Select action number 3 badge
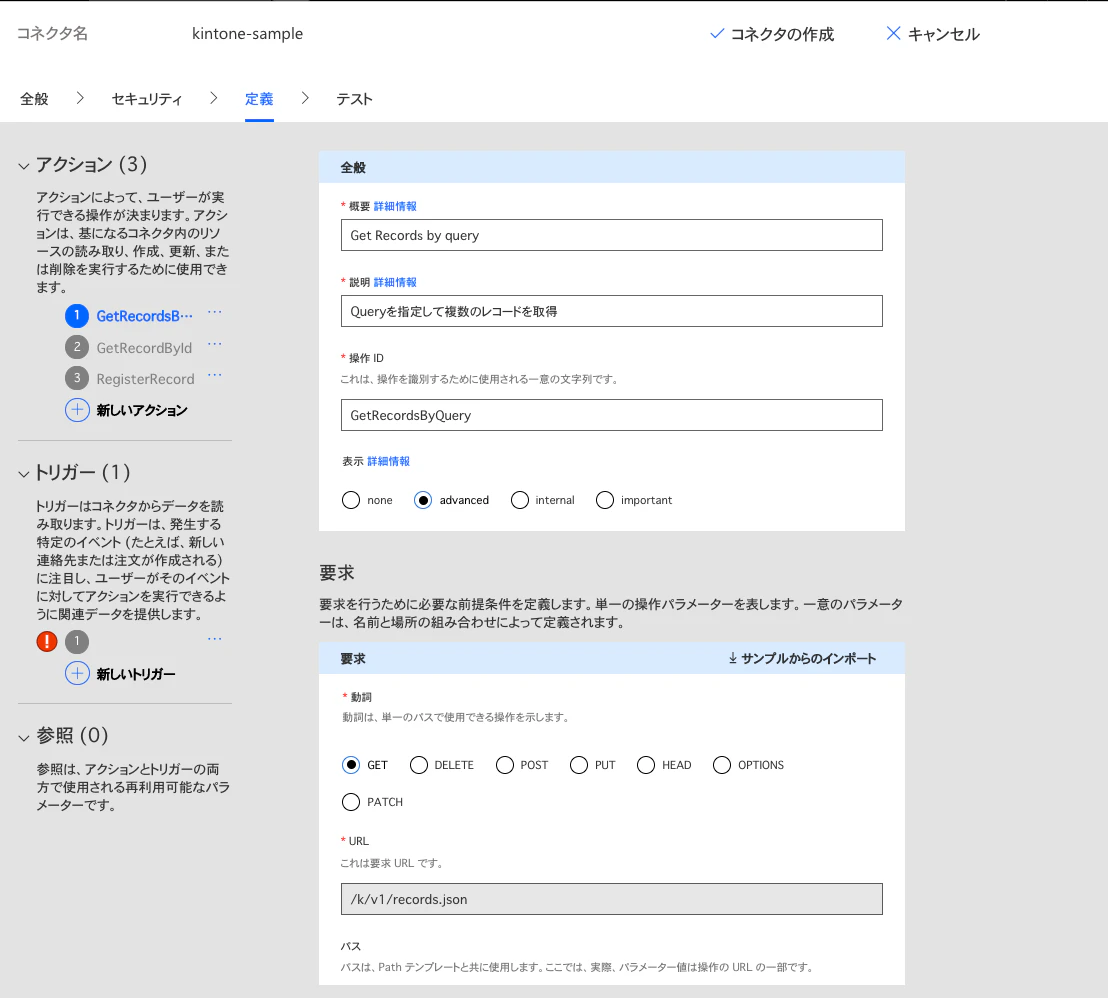 point(77,378)
